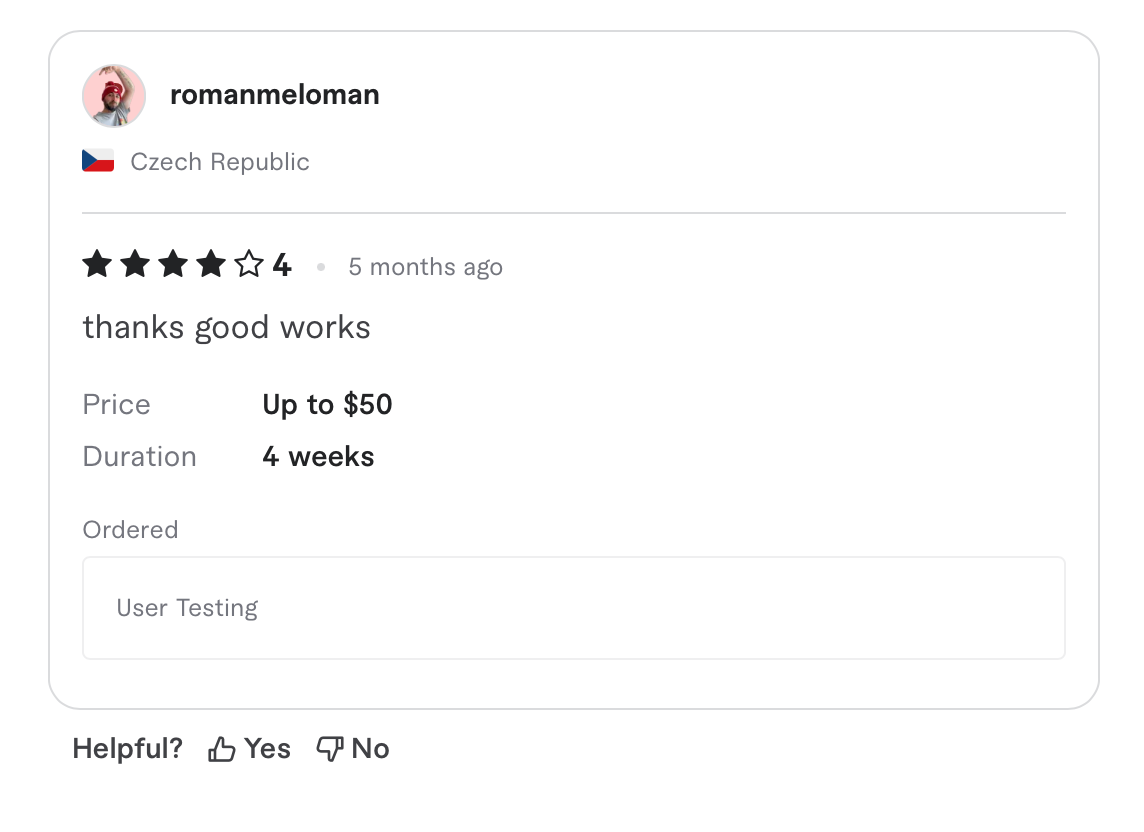Select the fourth filled star
The height and width of the screenshot is (832, 1144).
pos(210,264)
